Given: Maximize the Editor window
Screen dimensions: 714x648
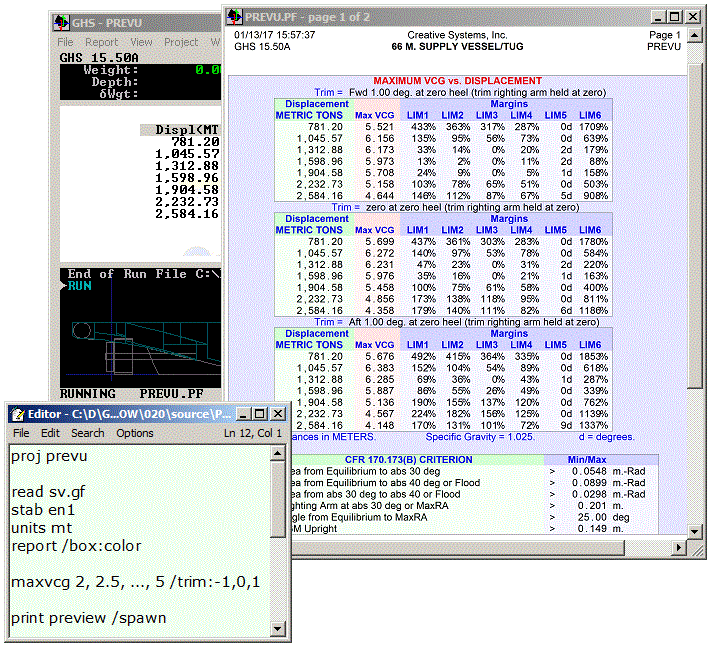Looking at the screenshot, I should click(260, 414).
